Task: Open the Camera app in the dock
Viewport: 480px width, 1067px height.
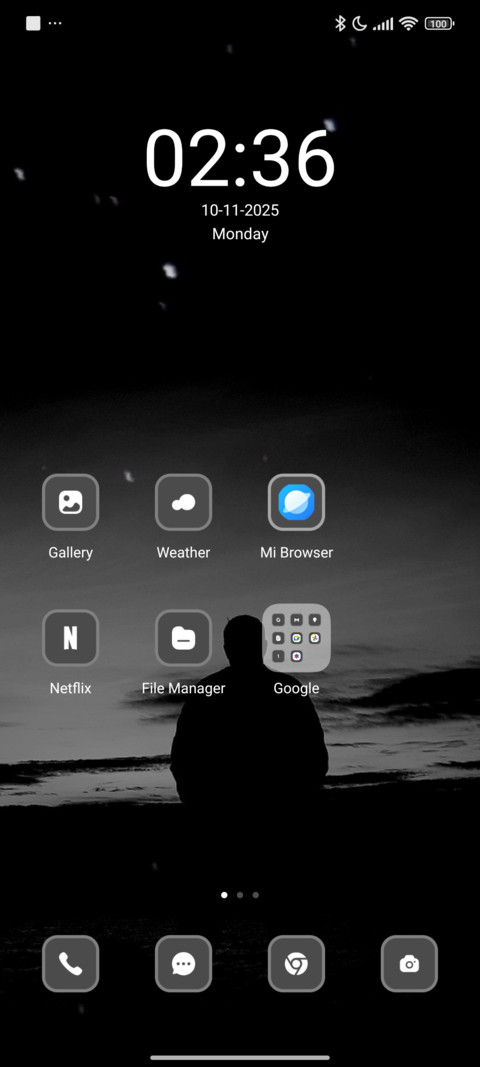Action: (409, 964)
